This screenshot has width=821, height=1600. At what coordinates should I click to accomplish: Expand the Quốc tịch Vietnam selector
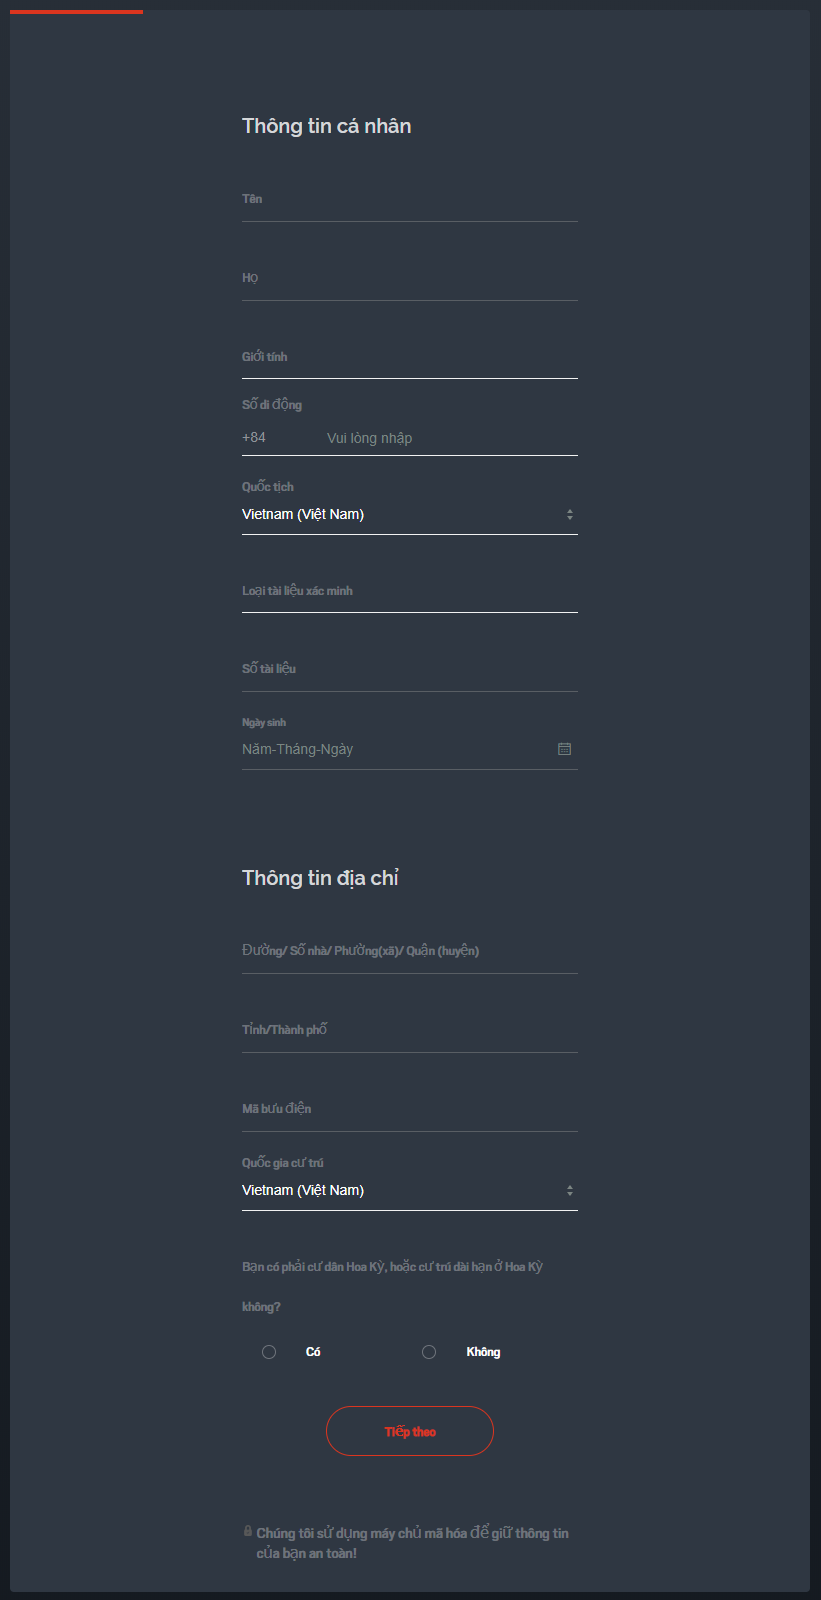tap(410, 514)
